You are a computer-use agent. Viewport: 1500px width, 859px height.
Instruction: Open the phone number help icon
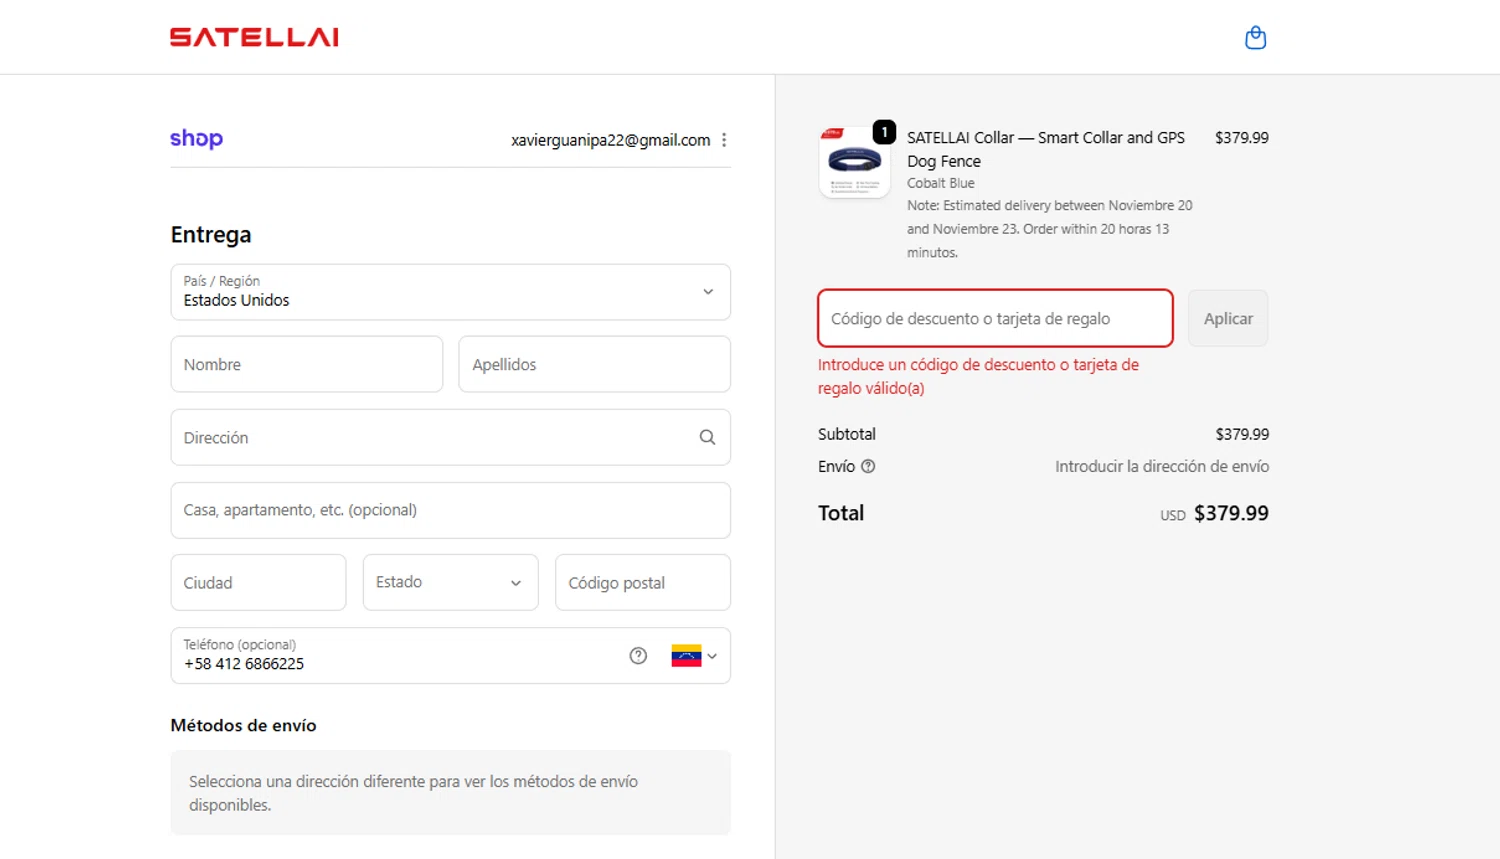coord(638,656)
